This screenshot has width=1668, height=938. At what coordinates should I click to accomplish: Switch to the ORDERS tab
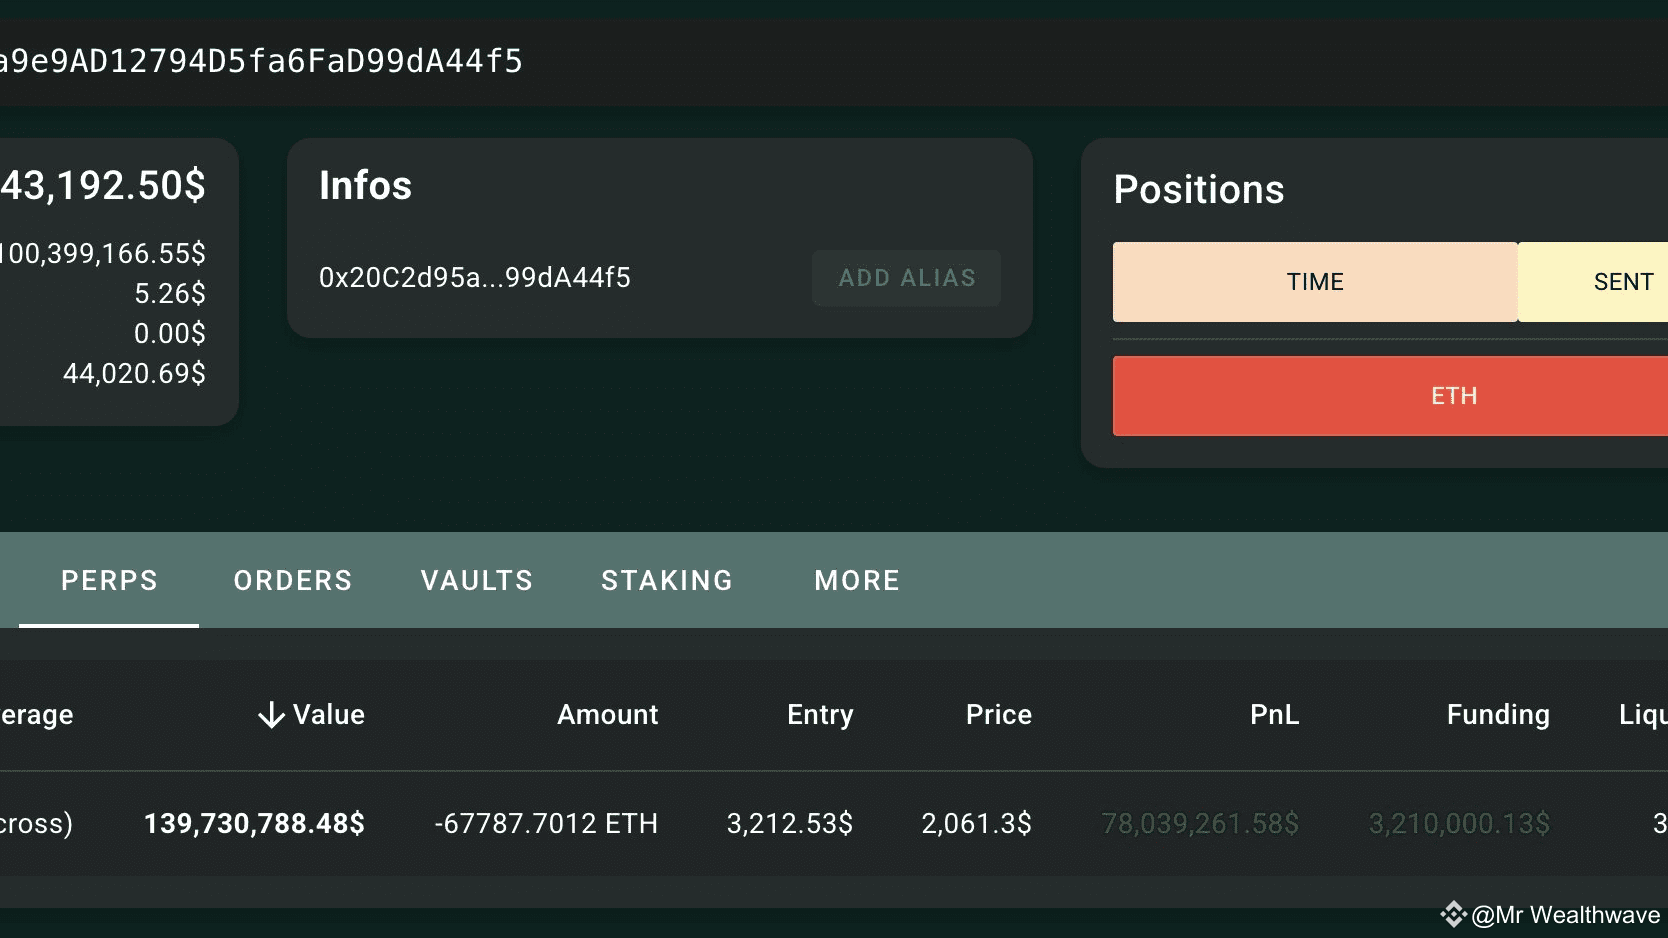292,580
